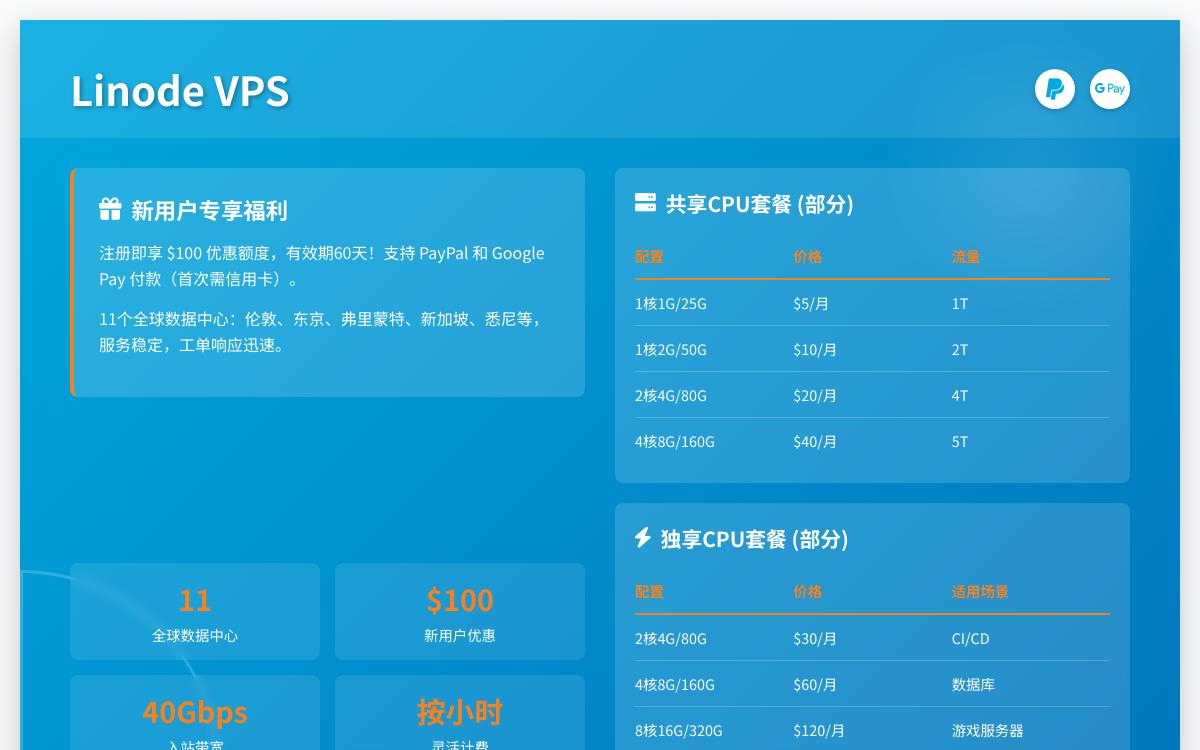Image resolution: width=1200 pixels, height=750 pixels.
Task: Select the 8核16G/320G plan cell
Action: click(x=679, y=730)
